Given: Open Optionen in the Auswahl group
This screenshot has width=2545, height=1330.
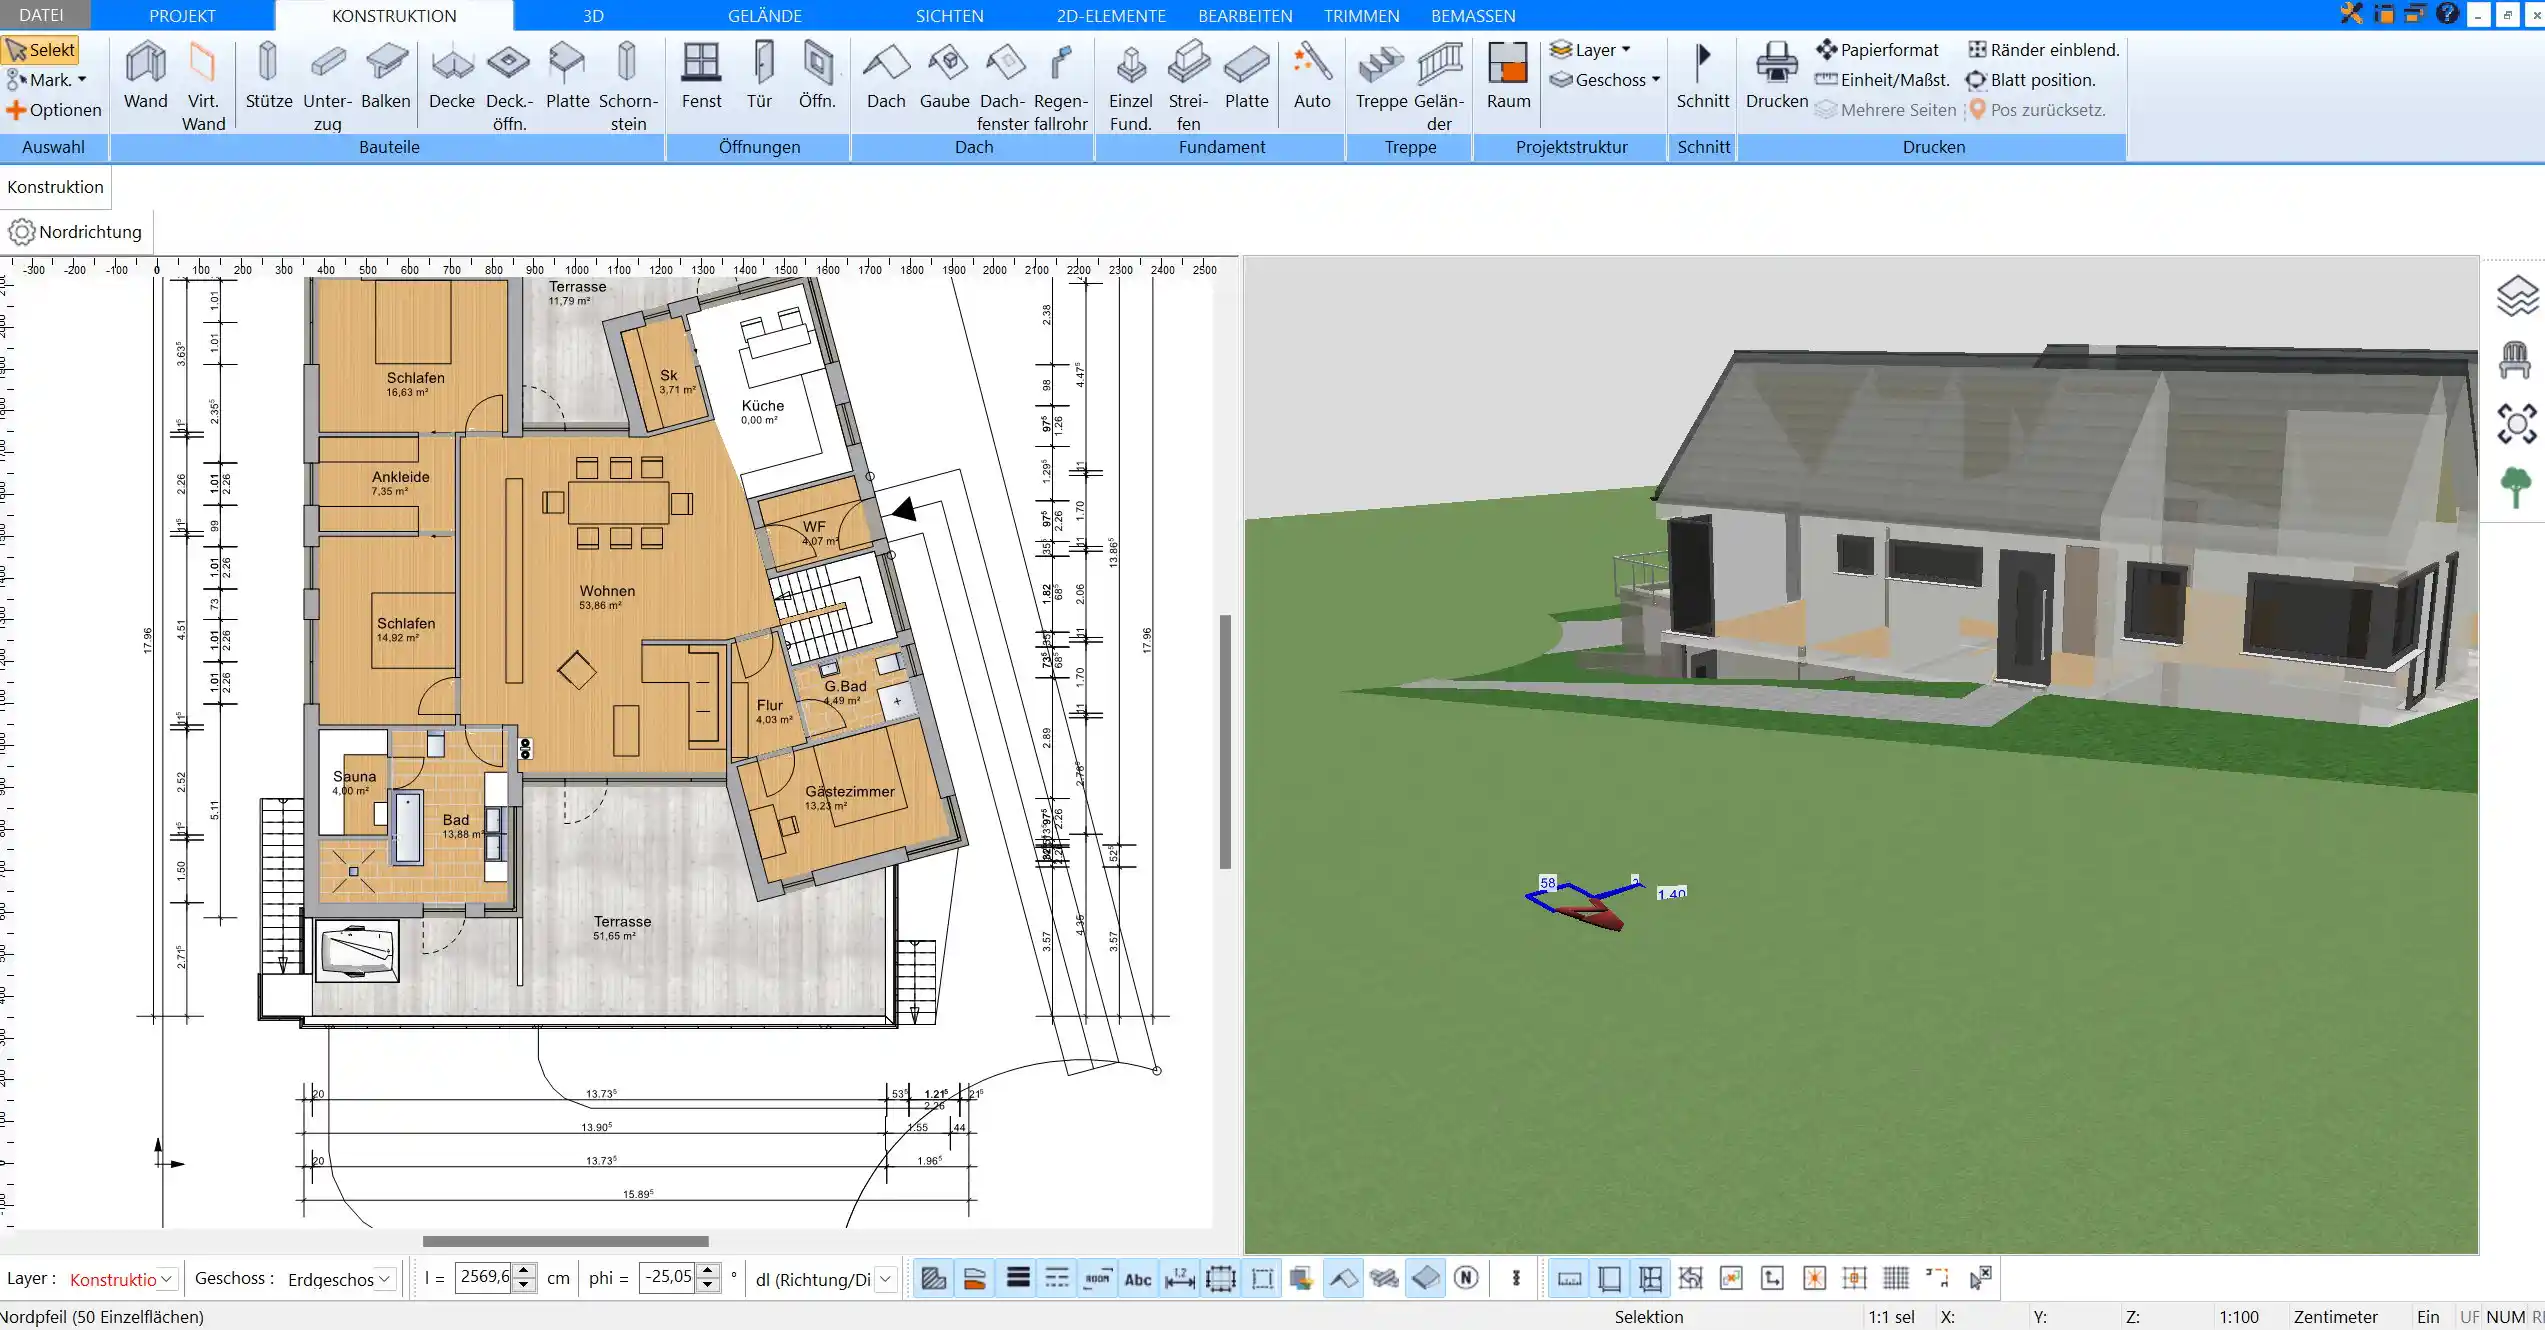Looking at the screenshot, I should 54,110.
